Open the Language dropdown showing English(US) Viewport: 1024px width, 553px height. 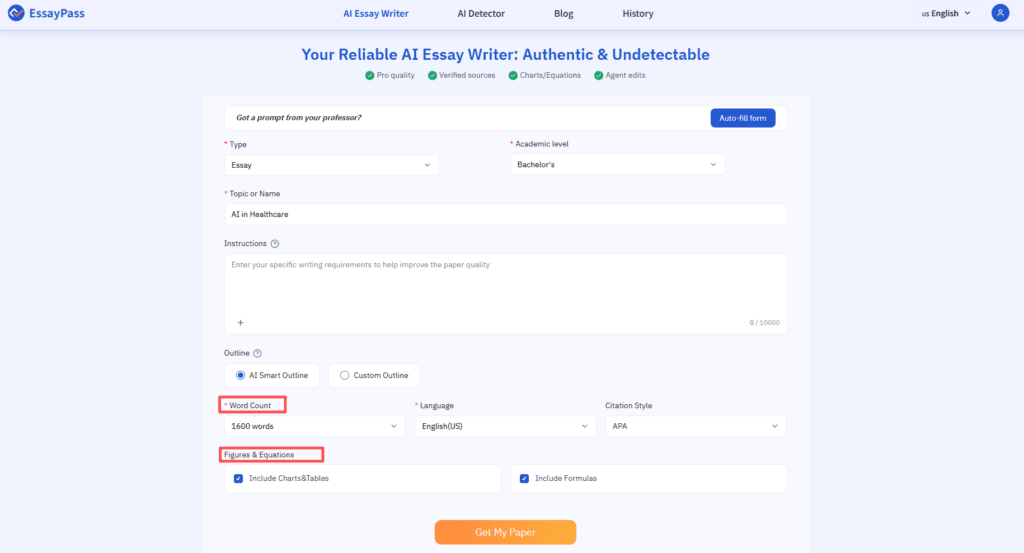pos(505,426)
